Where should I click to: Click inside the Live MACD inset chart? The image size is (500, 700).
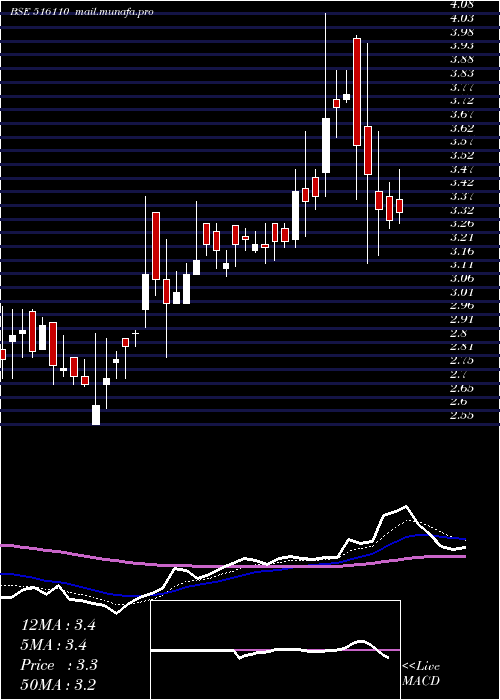click(275, 650)
